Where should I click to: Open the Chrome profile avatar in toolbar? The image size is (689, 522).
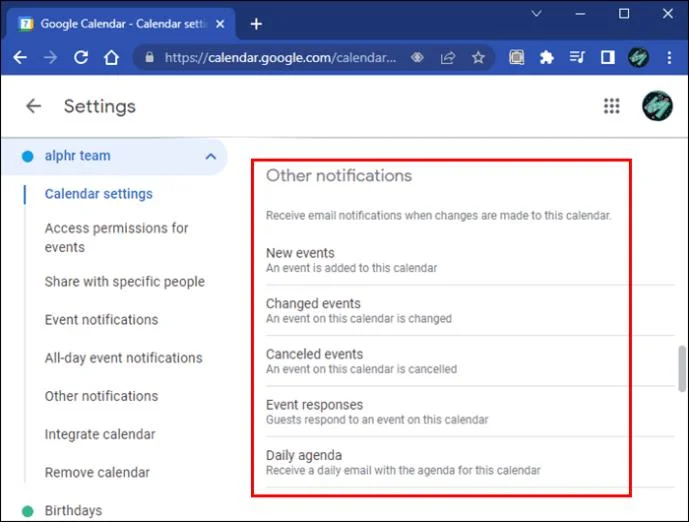pyautogui.click(x=638, y=57)
